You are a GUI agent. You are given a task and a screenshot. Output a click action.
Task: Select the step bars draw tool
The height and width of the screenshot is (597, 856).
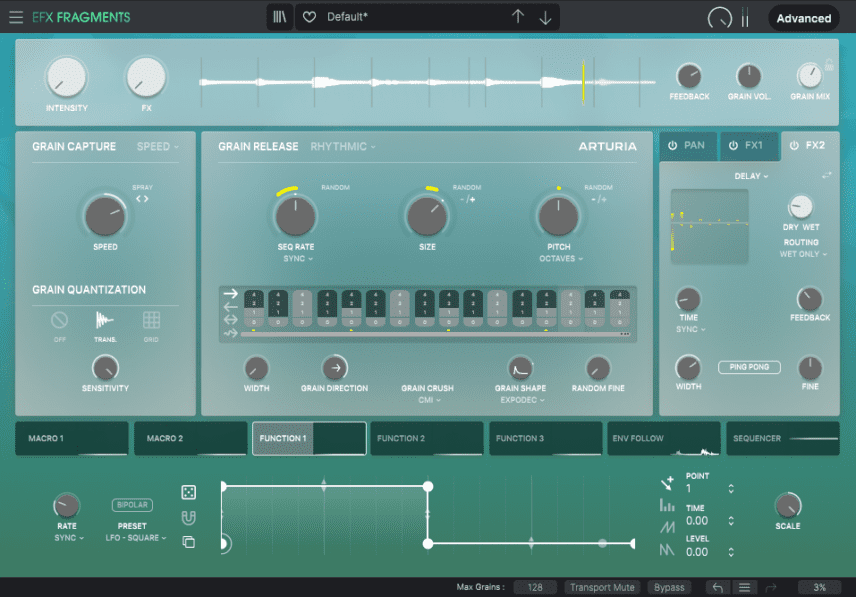667,506
